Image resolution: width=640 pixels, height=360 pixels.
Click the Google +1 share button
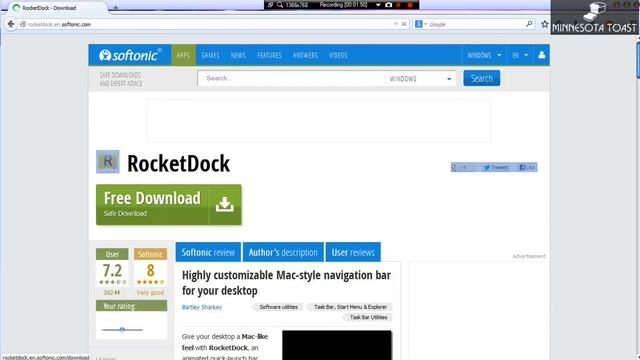click(x=461, y=167)
